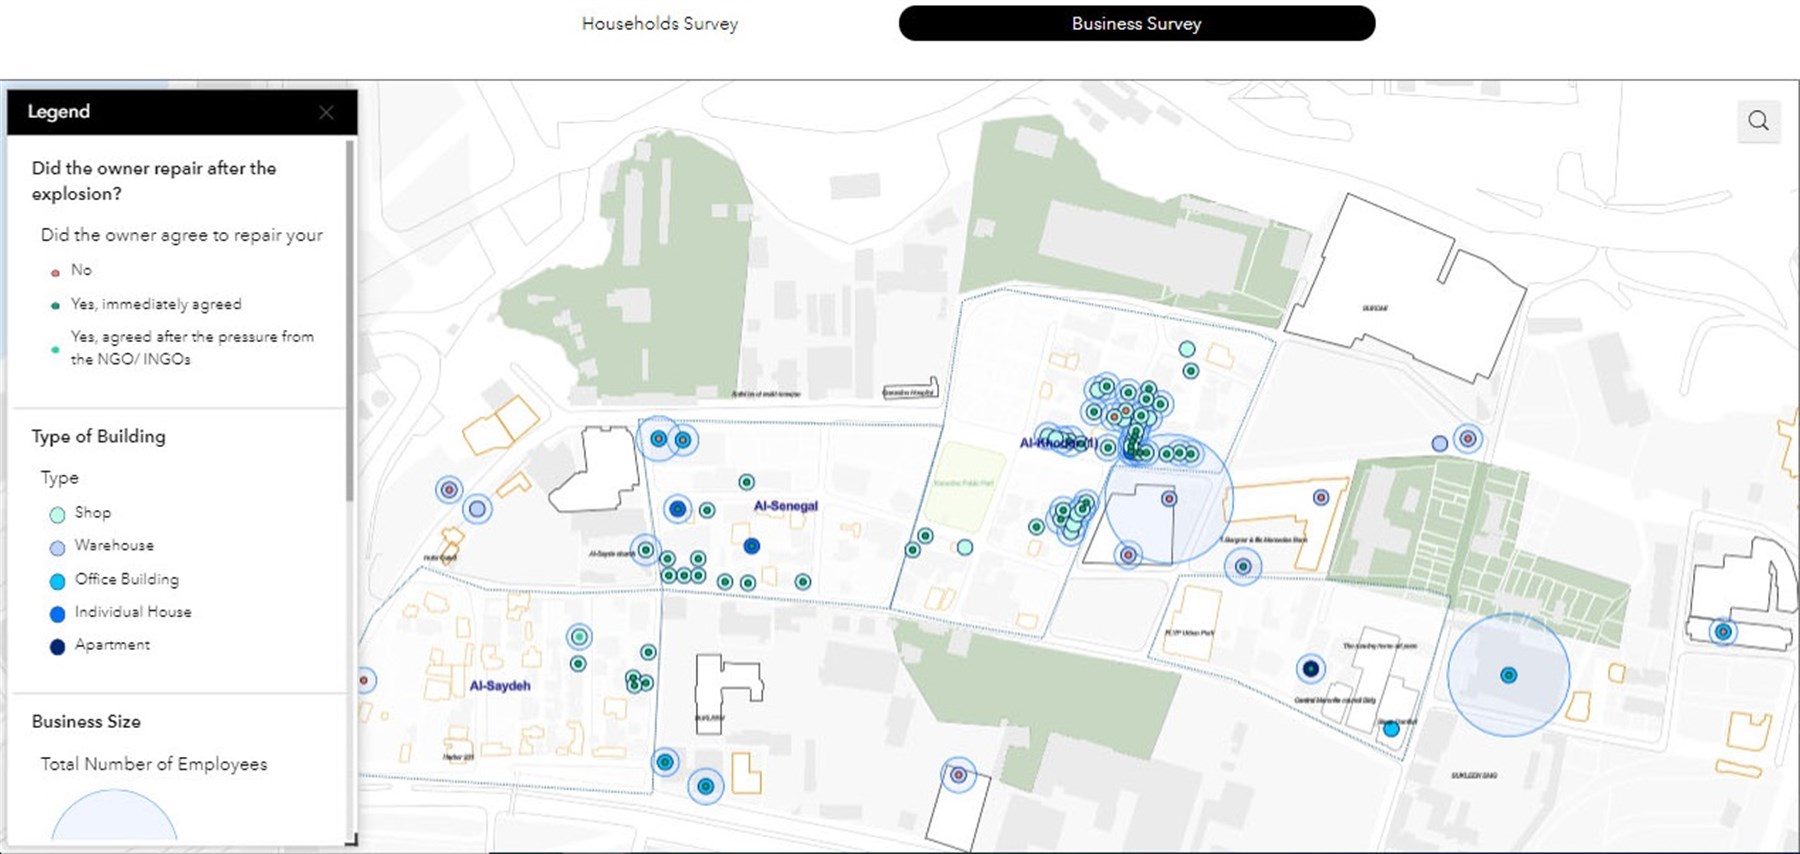Click the 'Business Size' legend heading

[x=86, y=721]
